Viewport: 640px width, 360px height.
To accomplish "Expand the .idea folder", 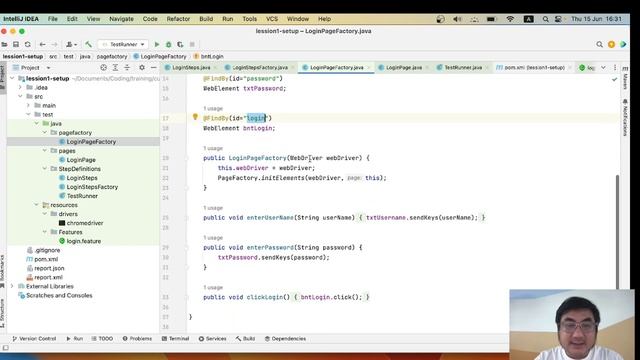I will (x=20, y=87).
